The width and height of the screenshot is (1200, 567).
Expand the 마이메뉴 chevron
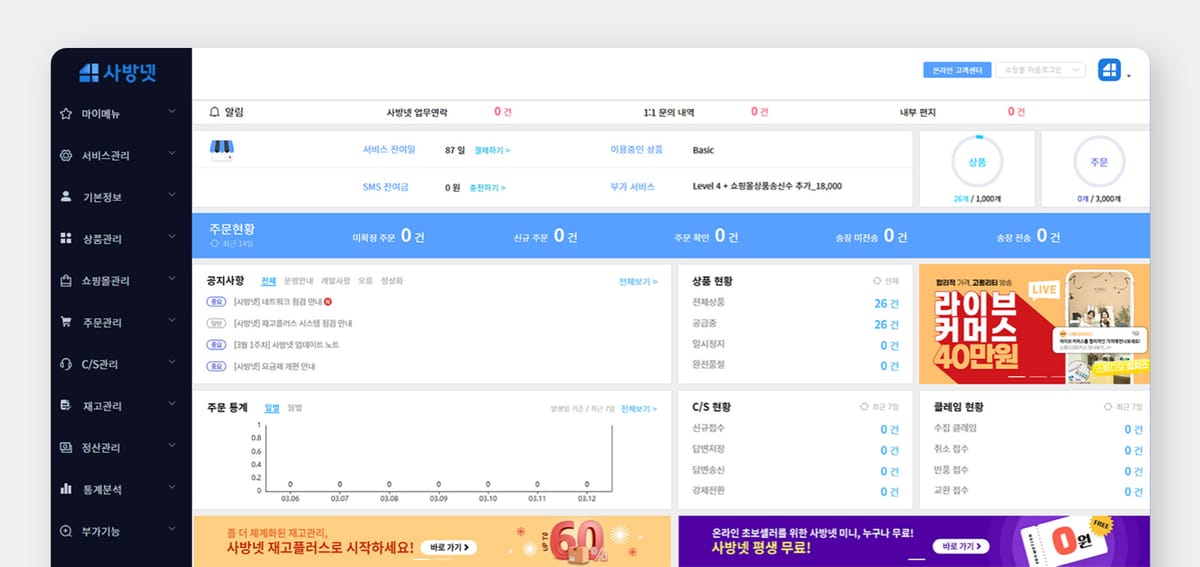point(172,113)
